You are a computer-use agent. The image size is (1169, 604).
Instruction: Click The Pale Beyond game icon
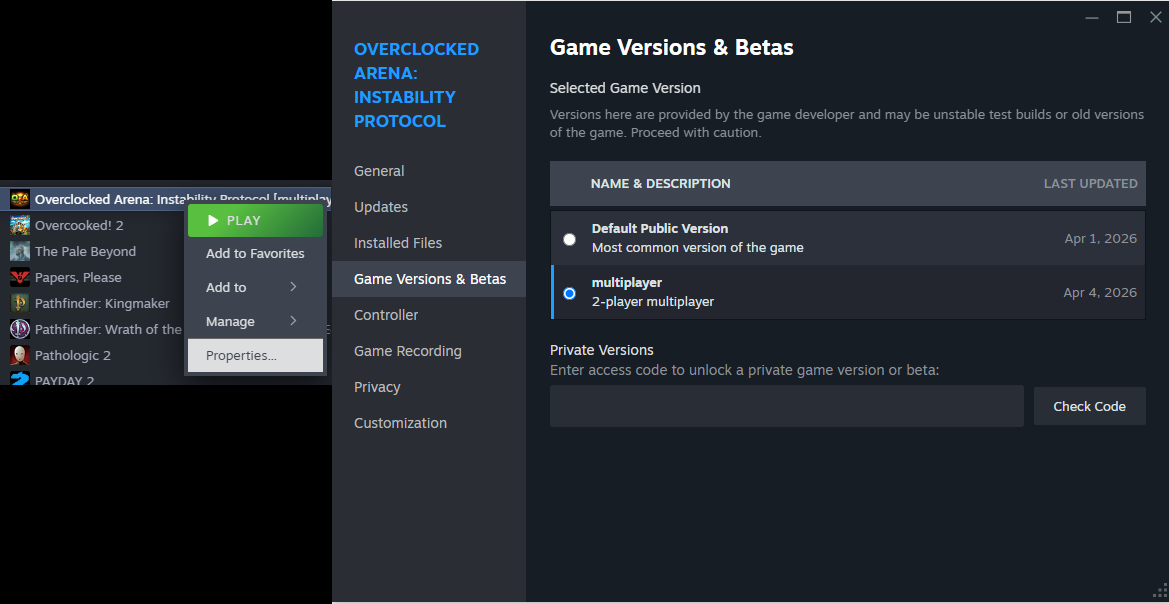click(x=20, y=251)
